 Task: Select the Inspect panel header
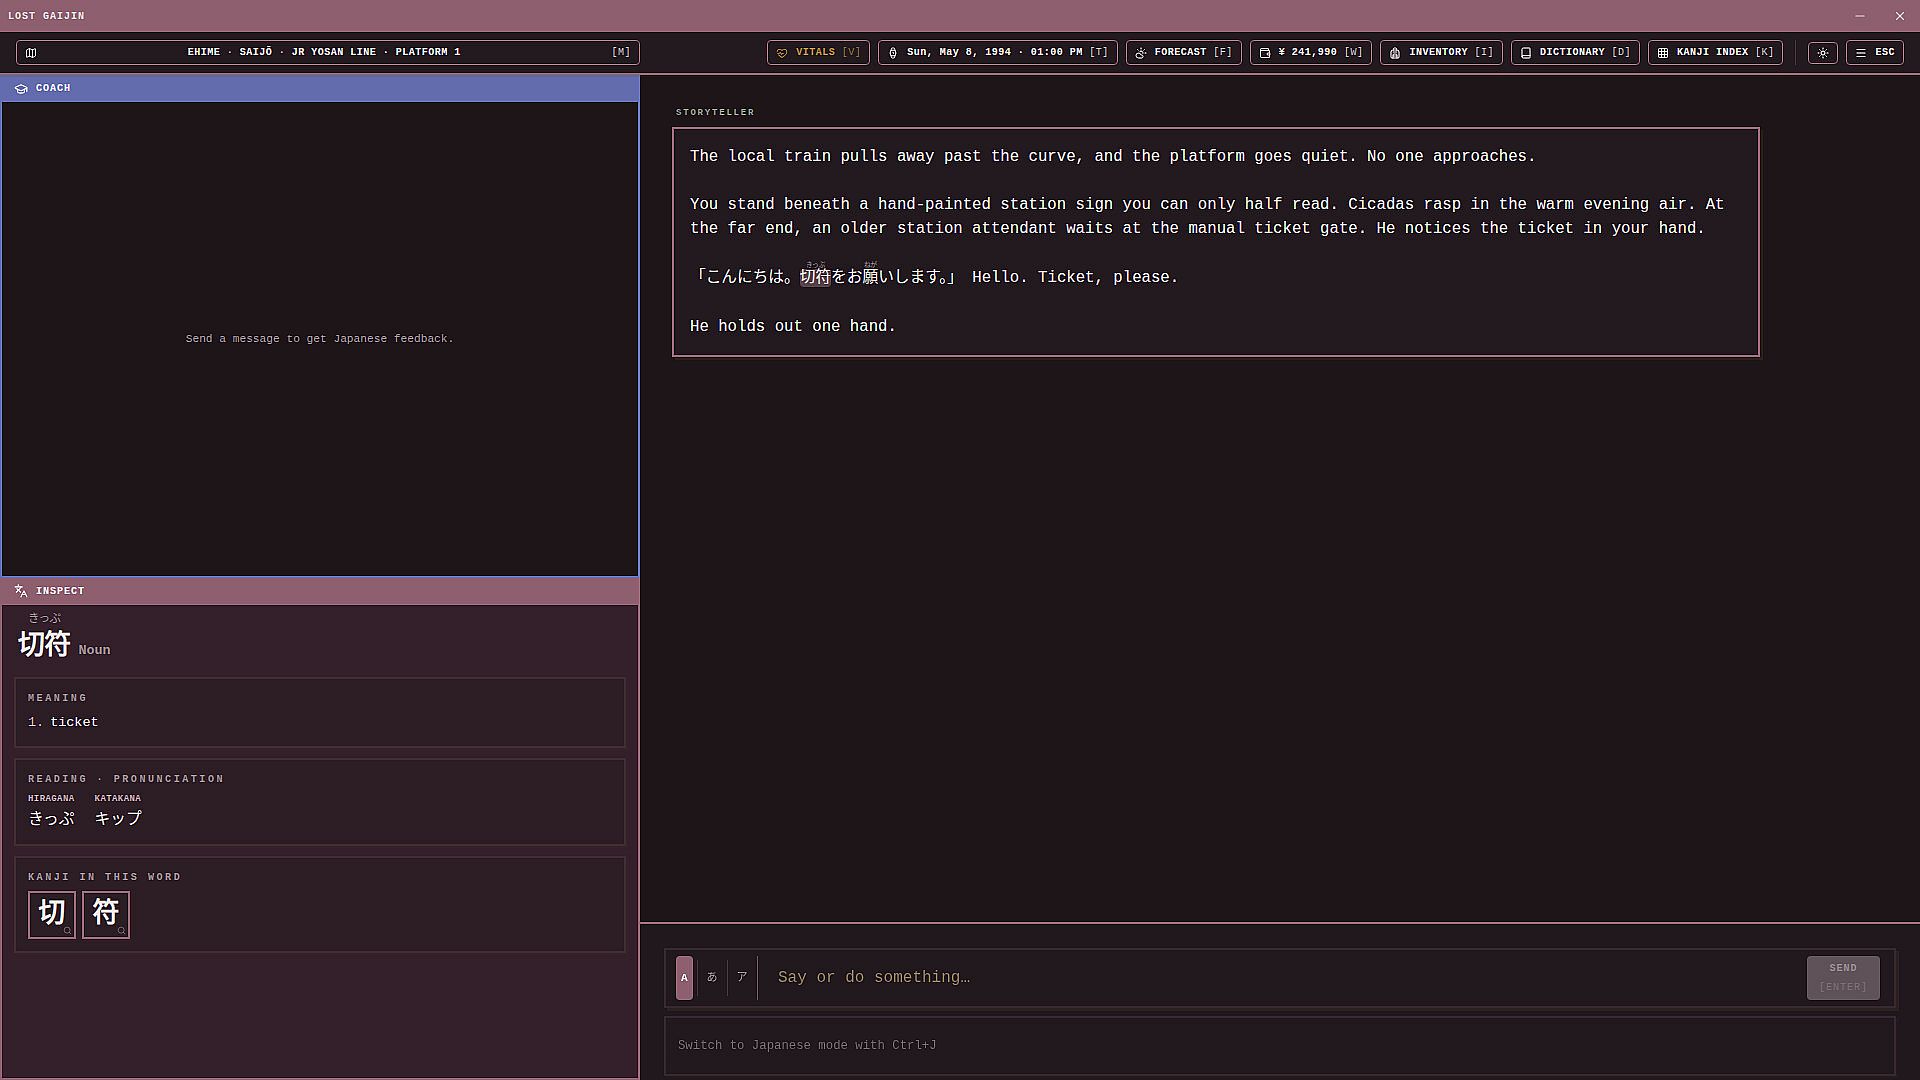tap(320, 591)
